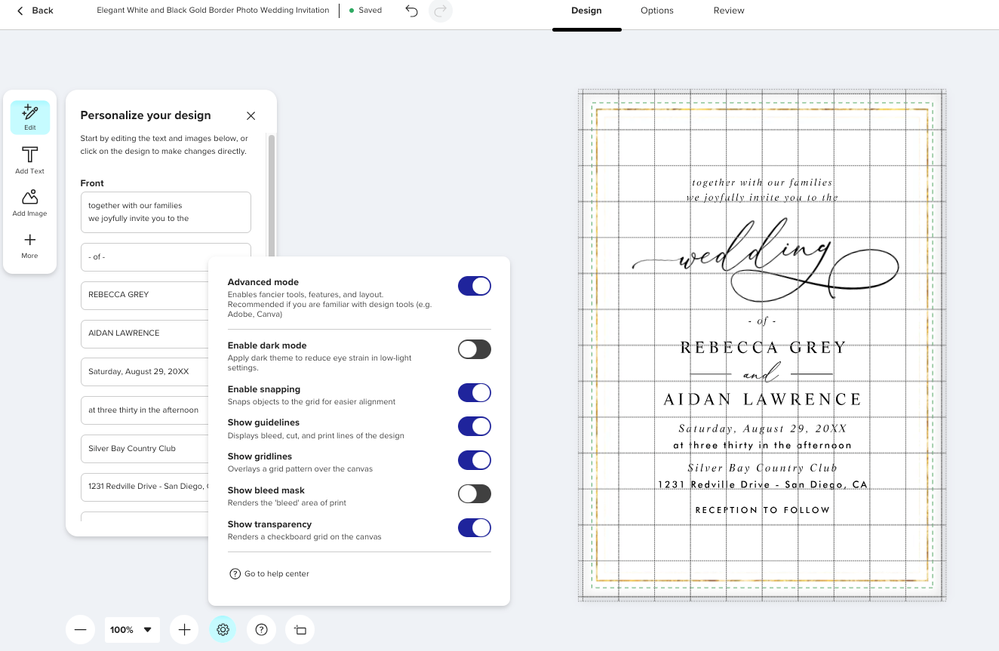Image resolution: width=999 pixels, height=651 pixels.
Task: Enable dark mode toggle
Action: pyautogui.click(x=474, y=349)
